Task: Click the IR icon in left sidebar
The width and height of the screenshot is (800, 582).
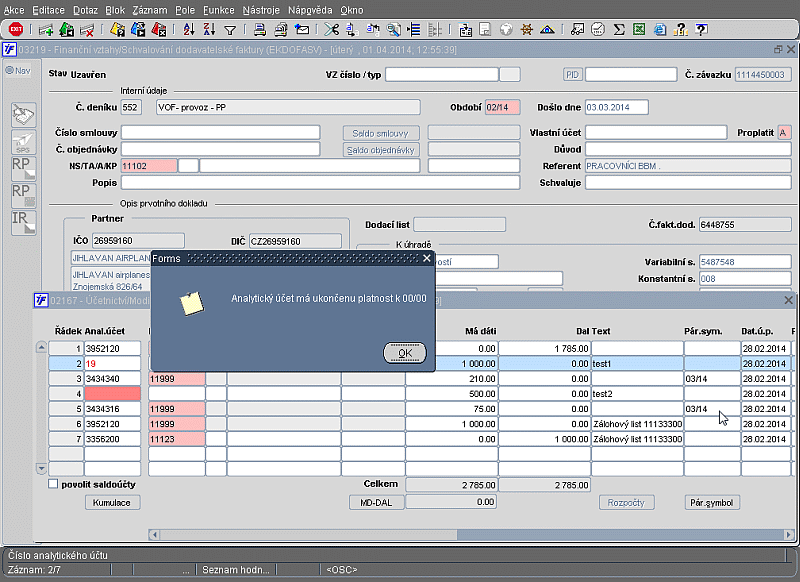Action: point(23,223)
